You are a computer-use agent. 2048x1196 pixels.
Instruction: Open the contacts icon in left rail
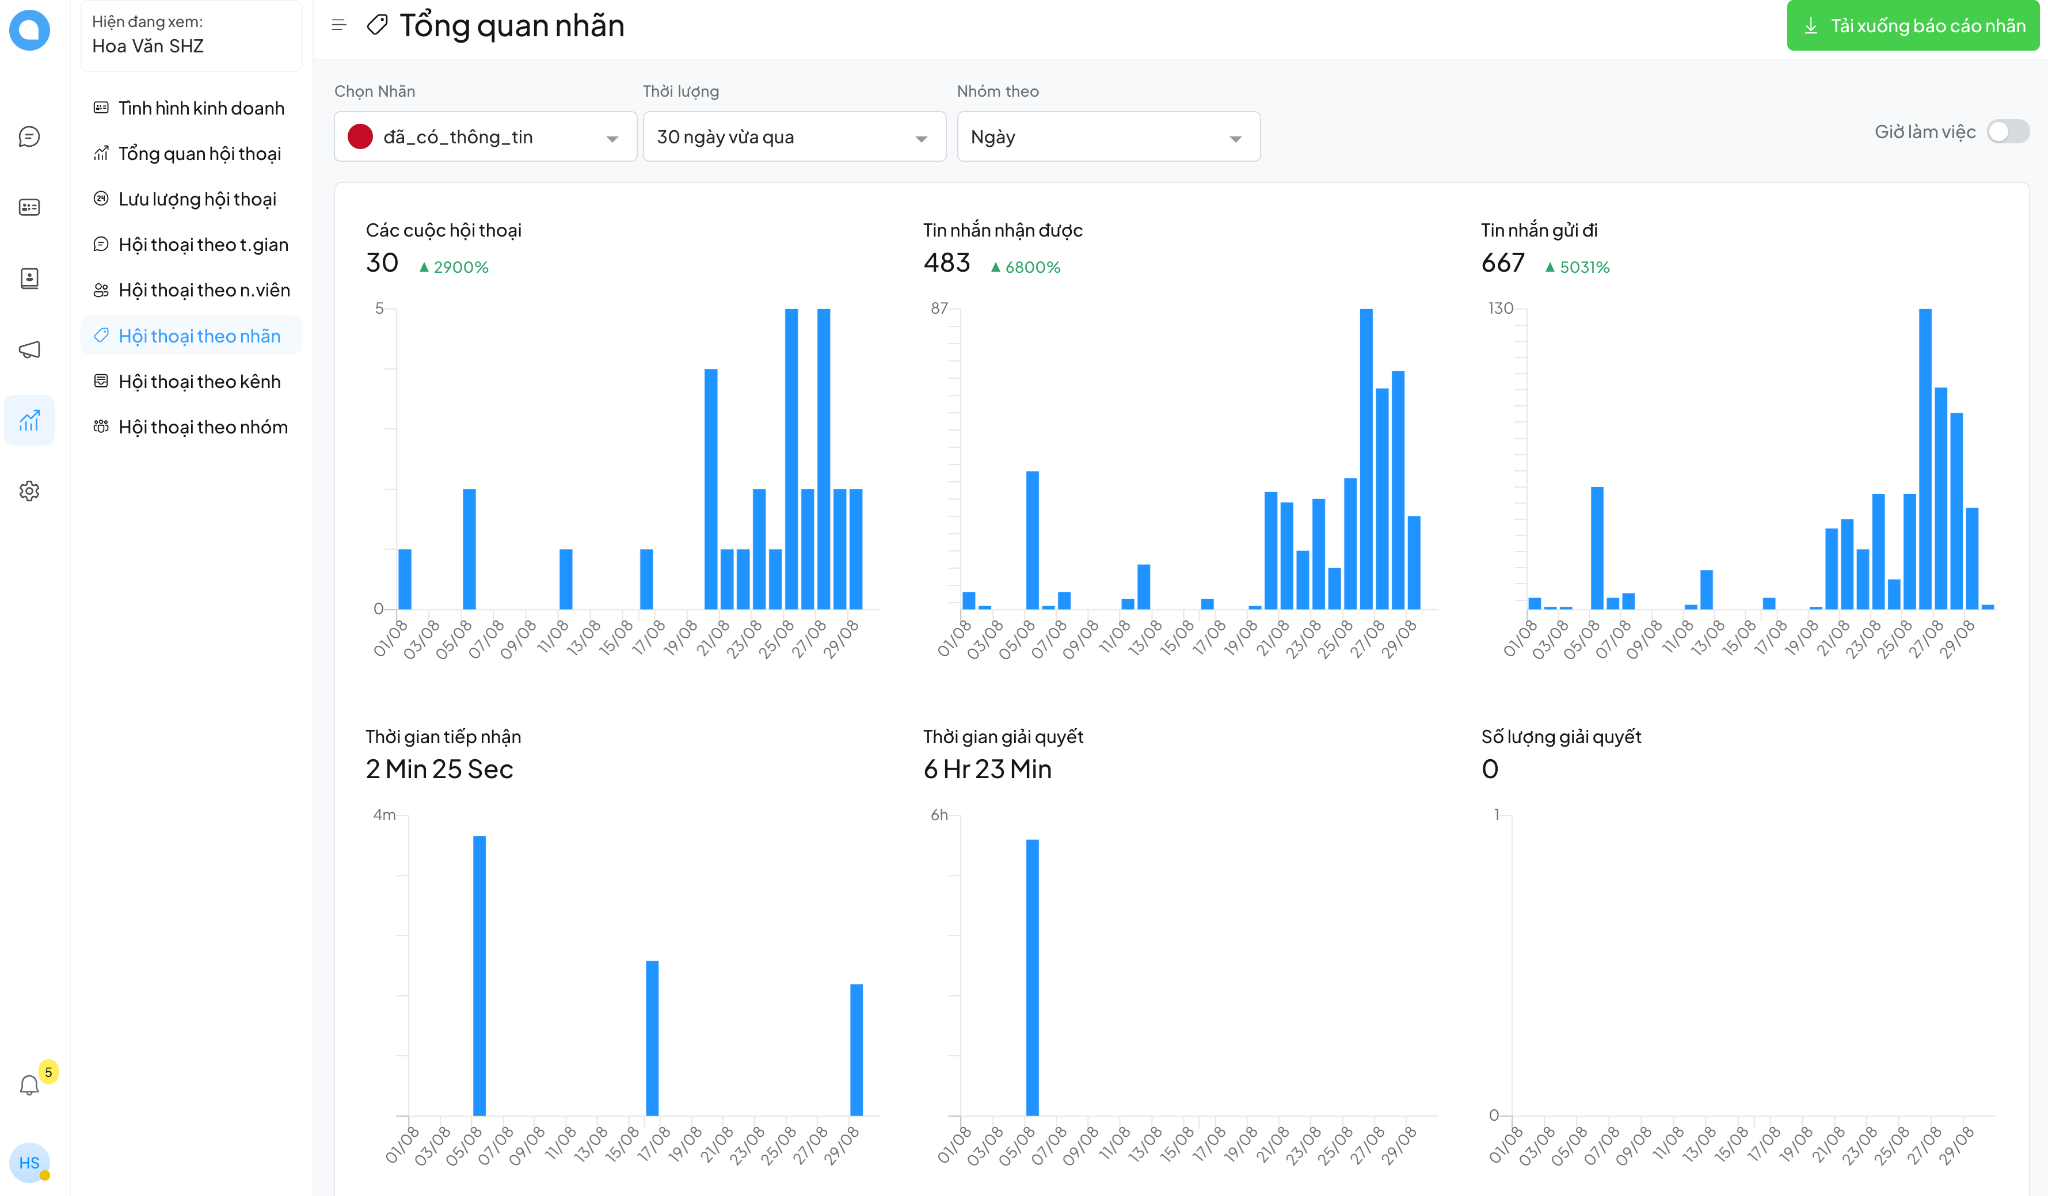[x=29, y=279]
